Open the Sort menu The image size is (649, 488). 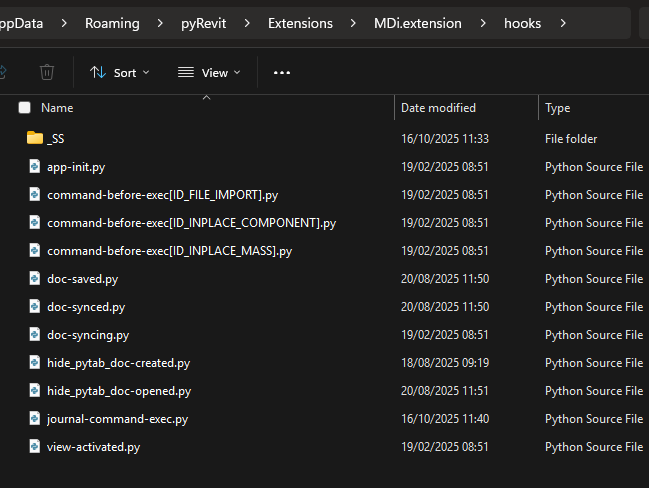coord(119,73)
